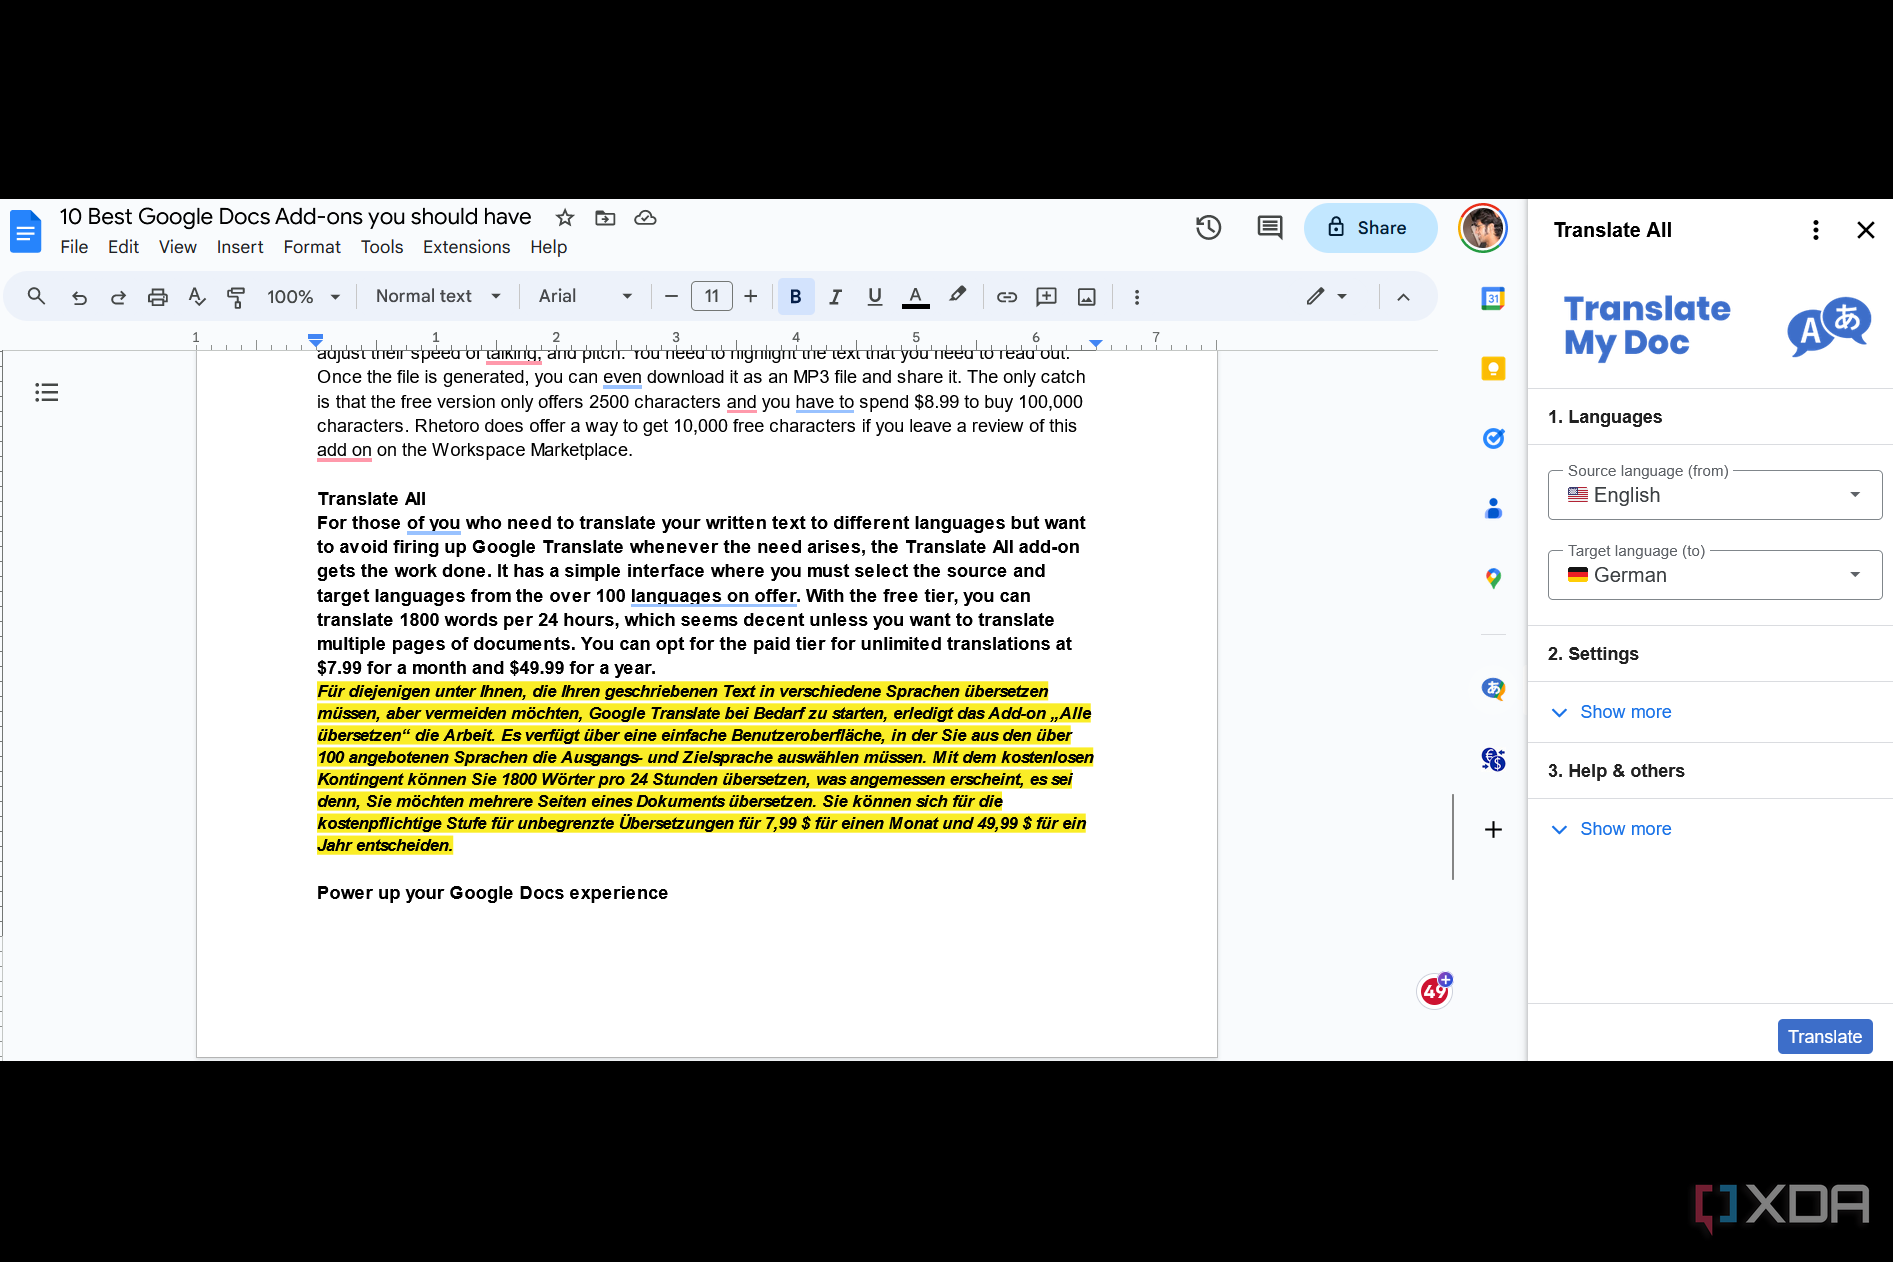Screen dimensions: 1893x1262
Task: Click the red notification badge extension
Action: [x=1435, y=990]
